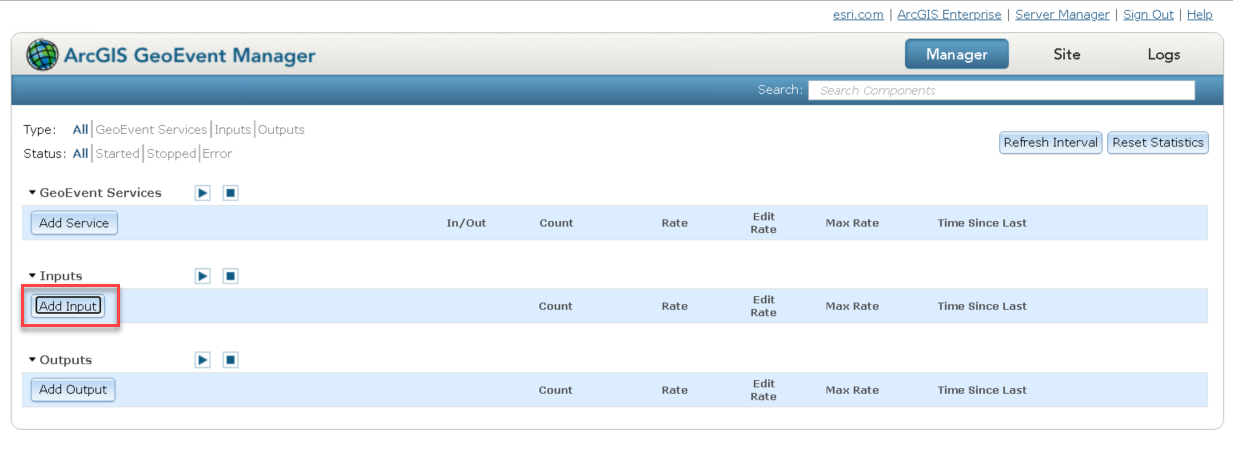Stop all Outputs with stop icon
Screen dimensions: 1233x449
(230, 360)
